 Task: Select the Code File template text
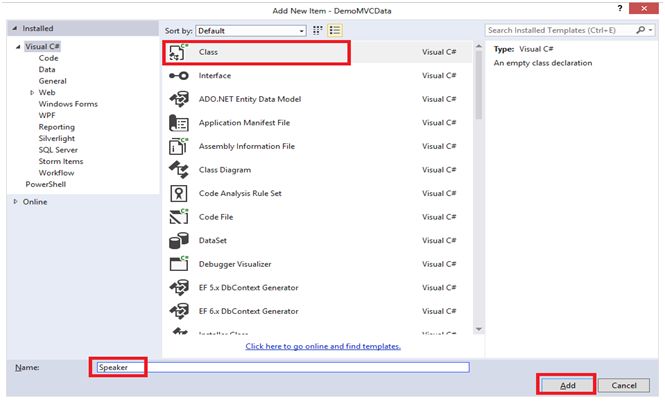click(x=216, y=217)
